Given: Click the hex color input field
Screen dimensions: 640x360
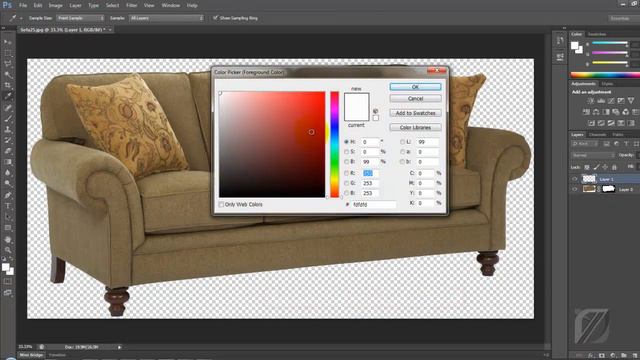Looking at the screenshot, I should click(x=374, y=204).
